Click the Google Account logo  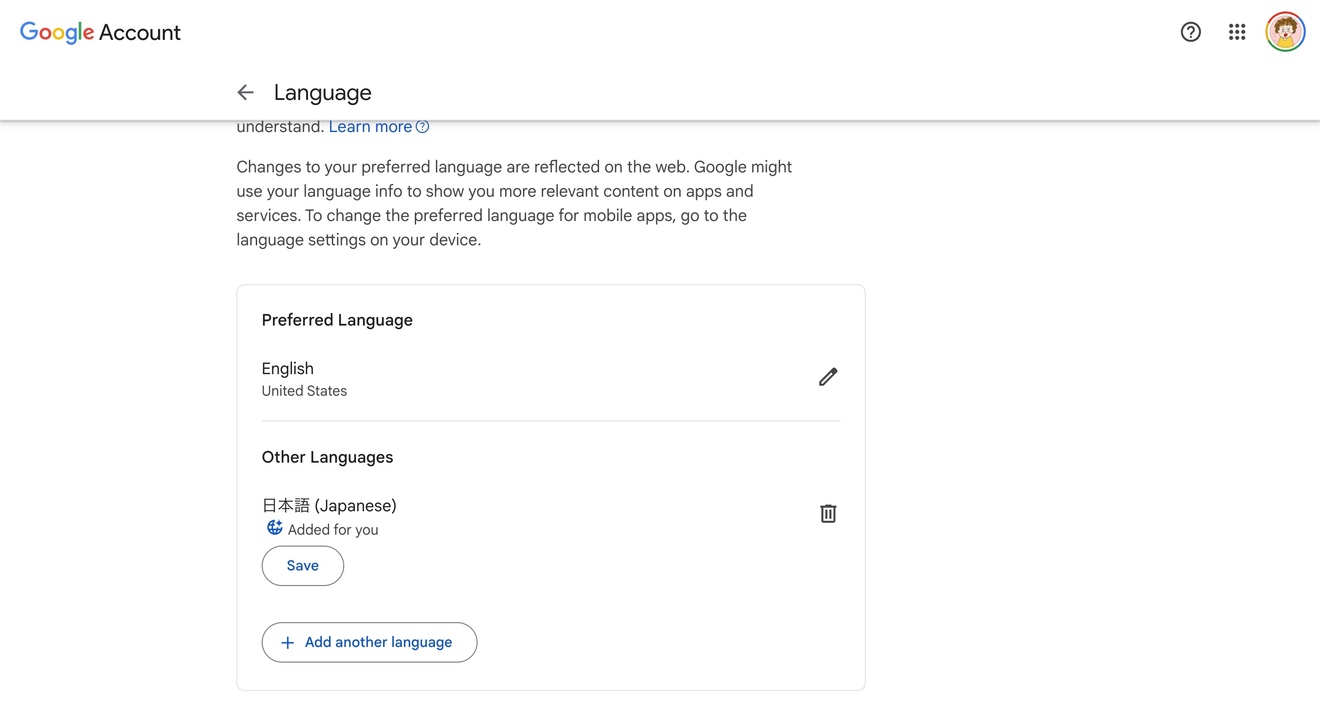click(x=100, y=32)
